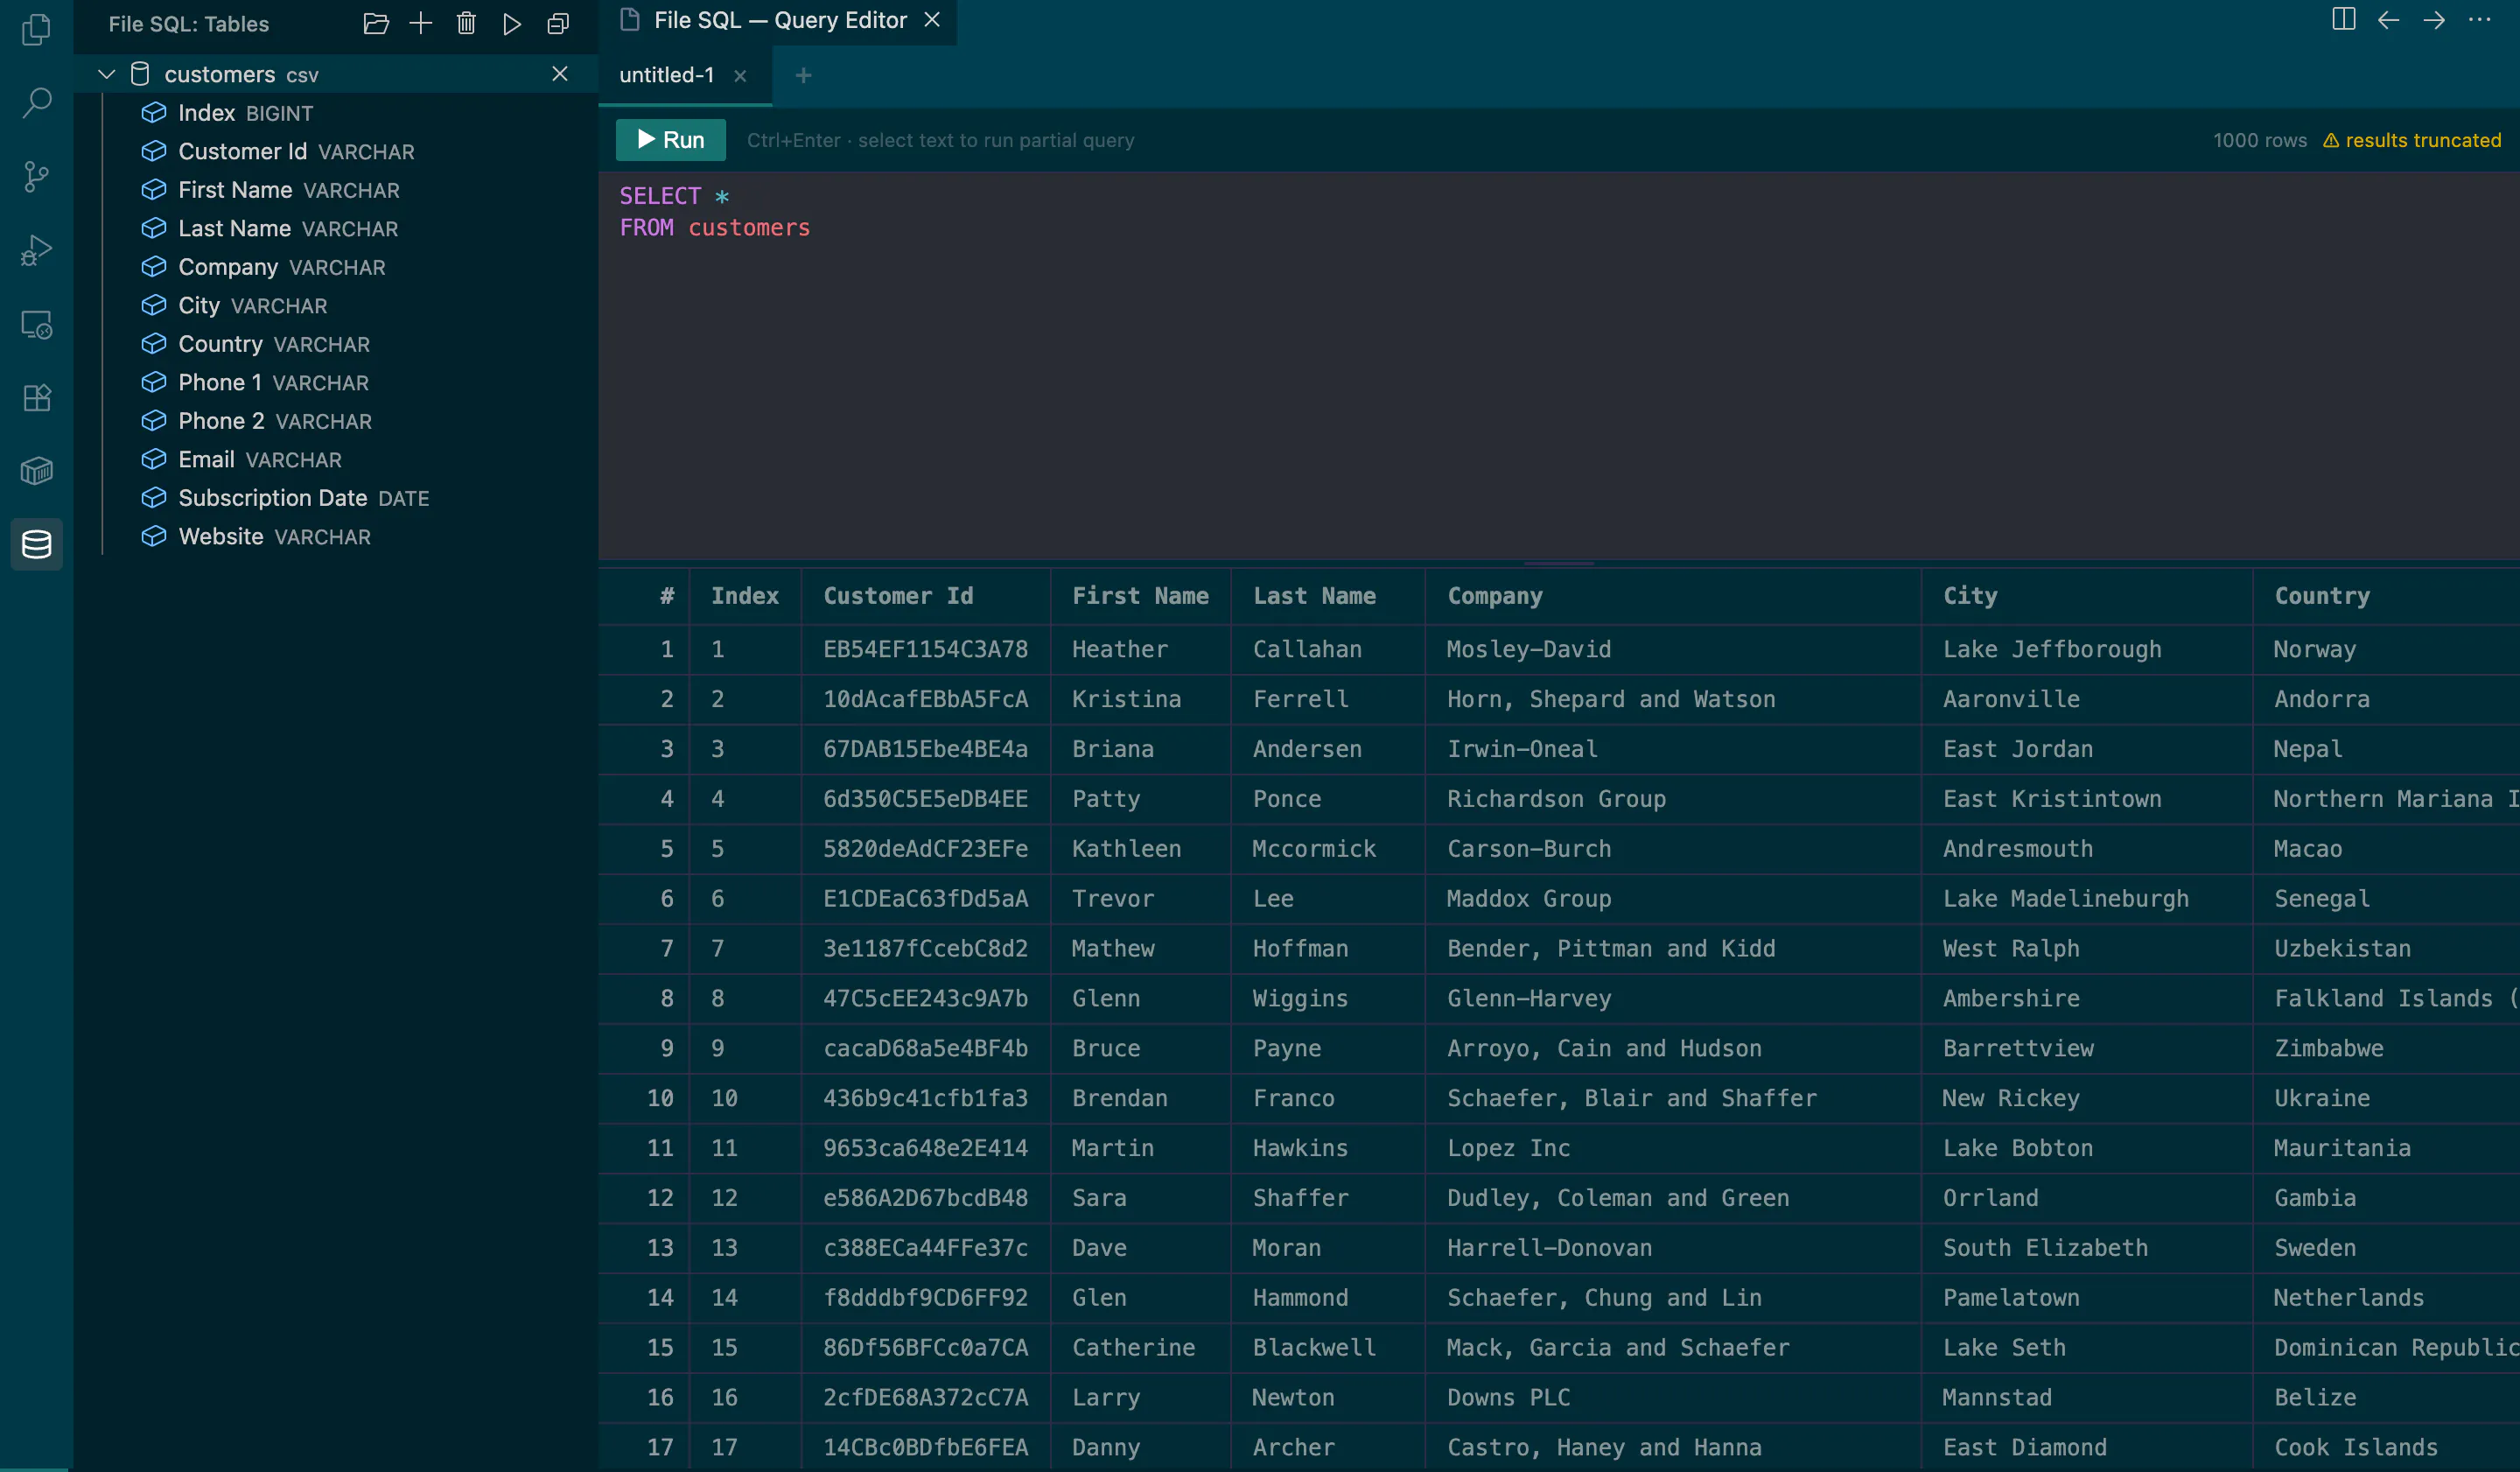Image resolution: width=2520 pixels, height=1472 pixels.
Task: Collapse all with the stacked squares icon
Action: (558, 24)
